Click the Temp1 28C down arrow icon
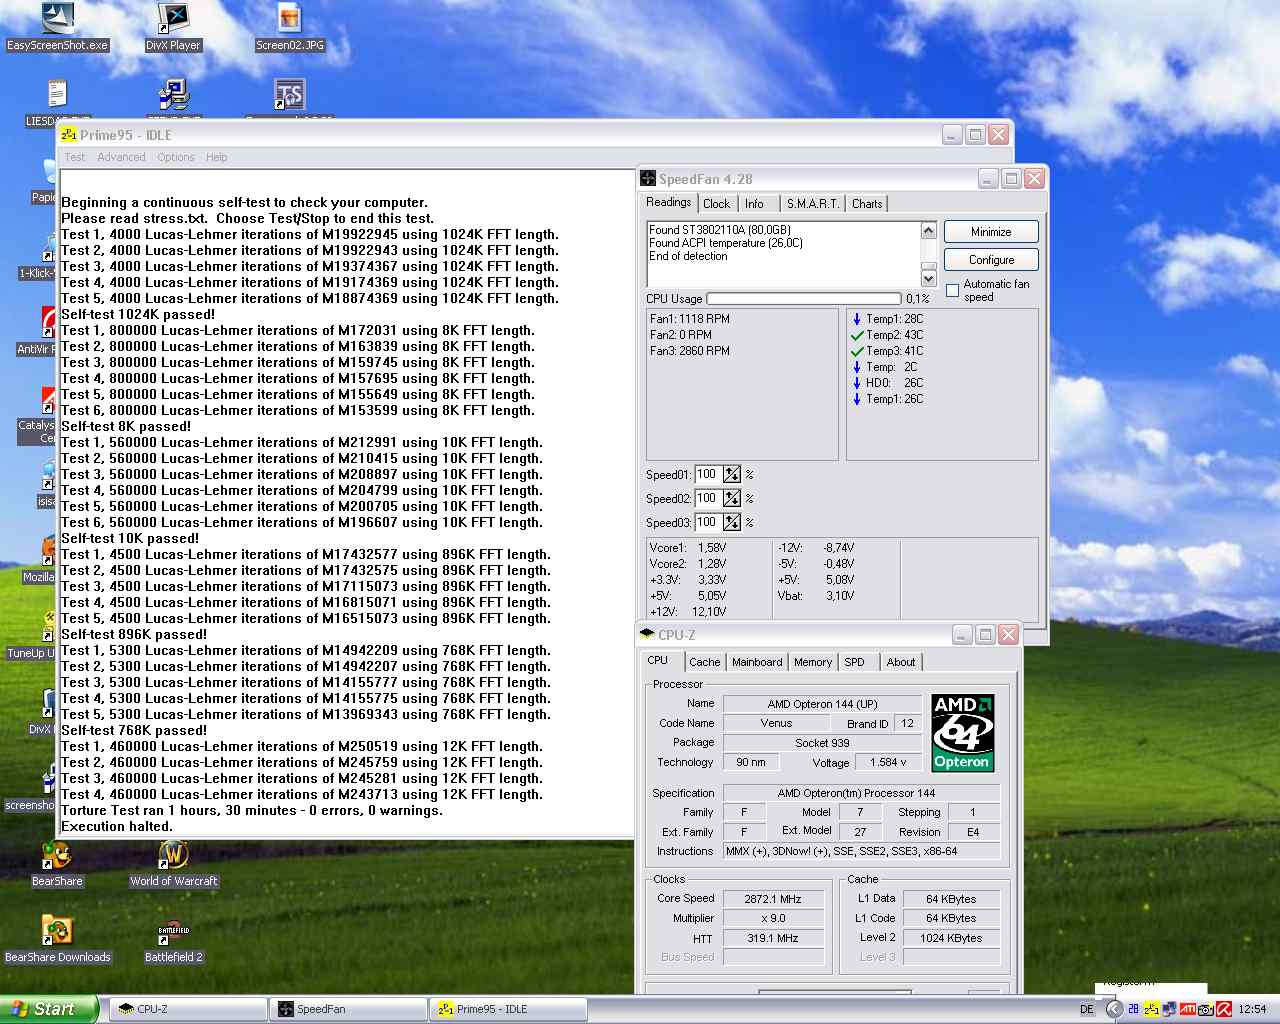This screenshot has height=1024, width=1280. point(857,319)
